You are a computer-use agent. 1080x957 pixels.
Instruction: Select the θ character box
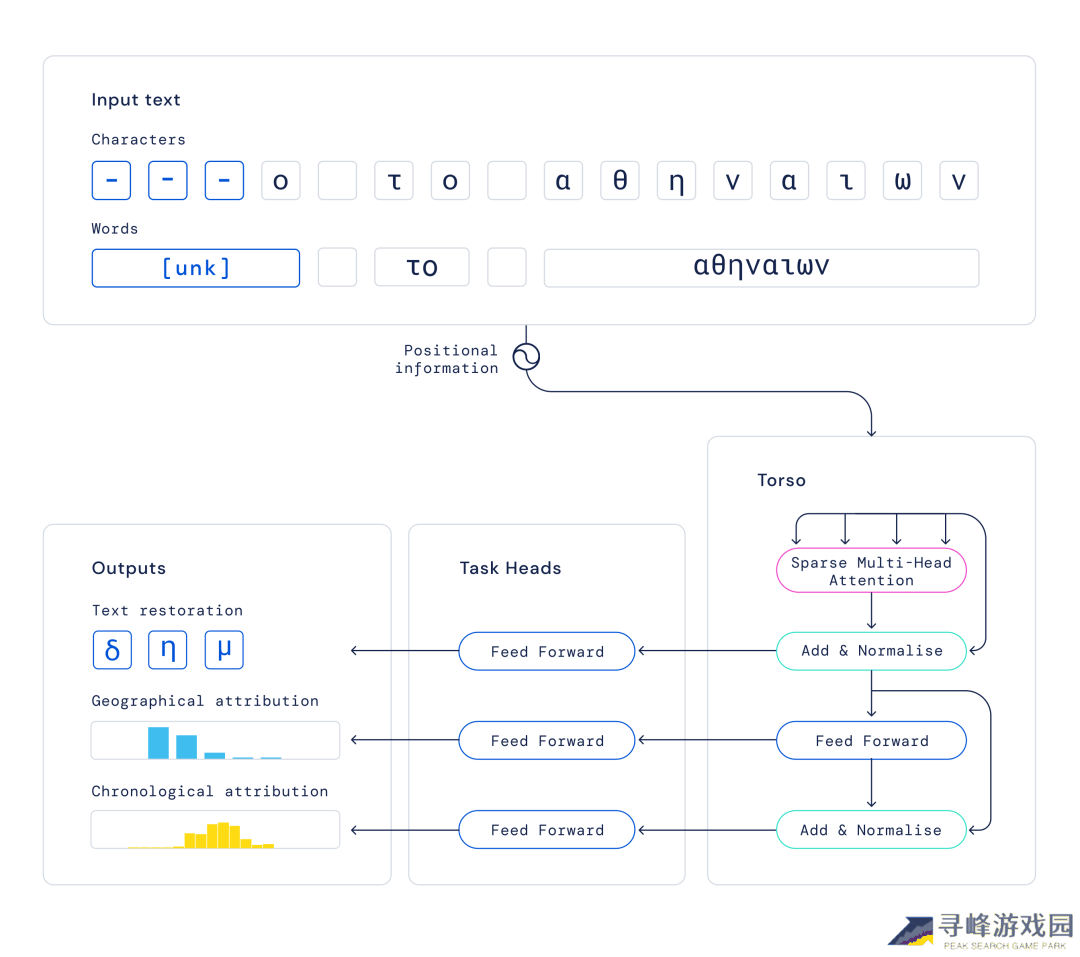point(620,181)
